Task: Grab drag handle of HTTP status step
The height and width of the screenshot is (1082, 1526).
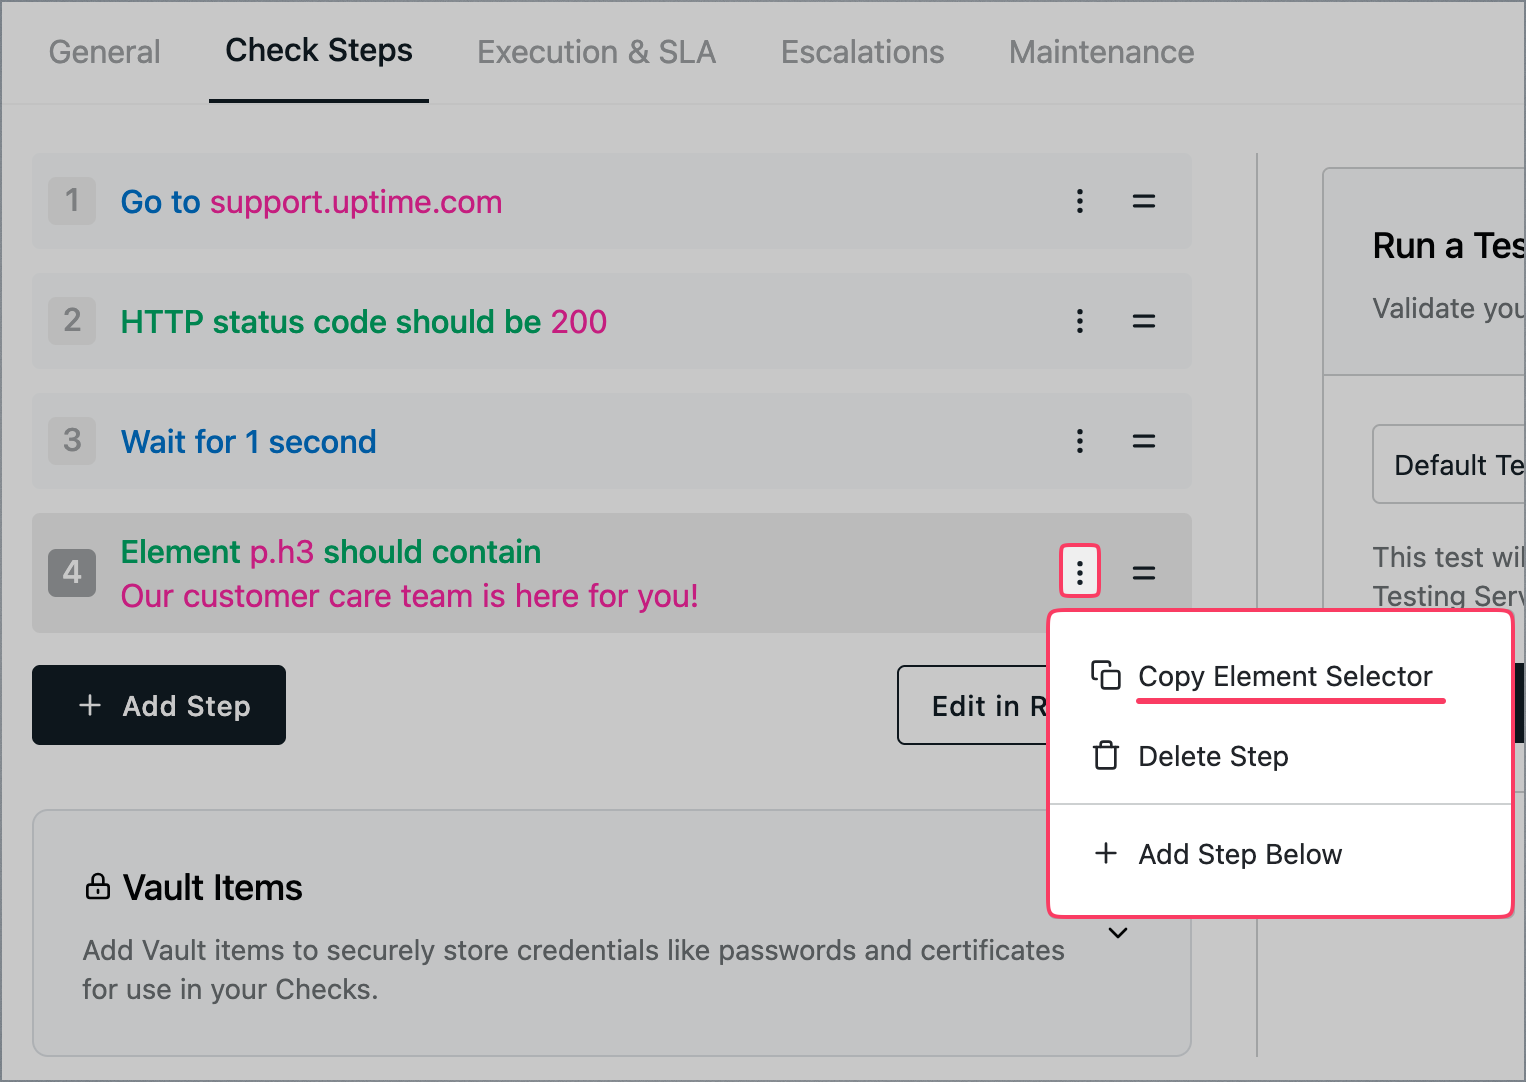Action: 1144,321
